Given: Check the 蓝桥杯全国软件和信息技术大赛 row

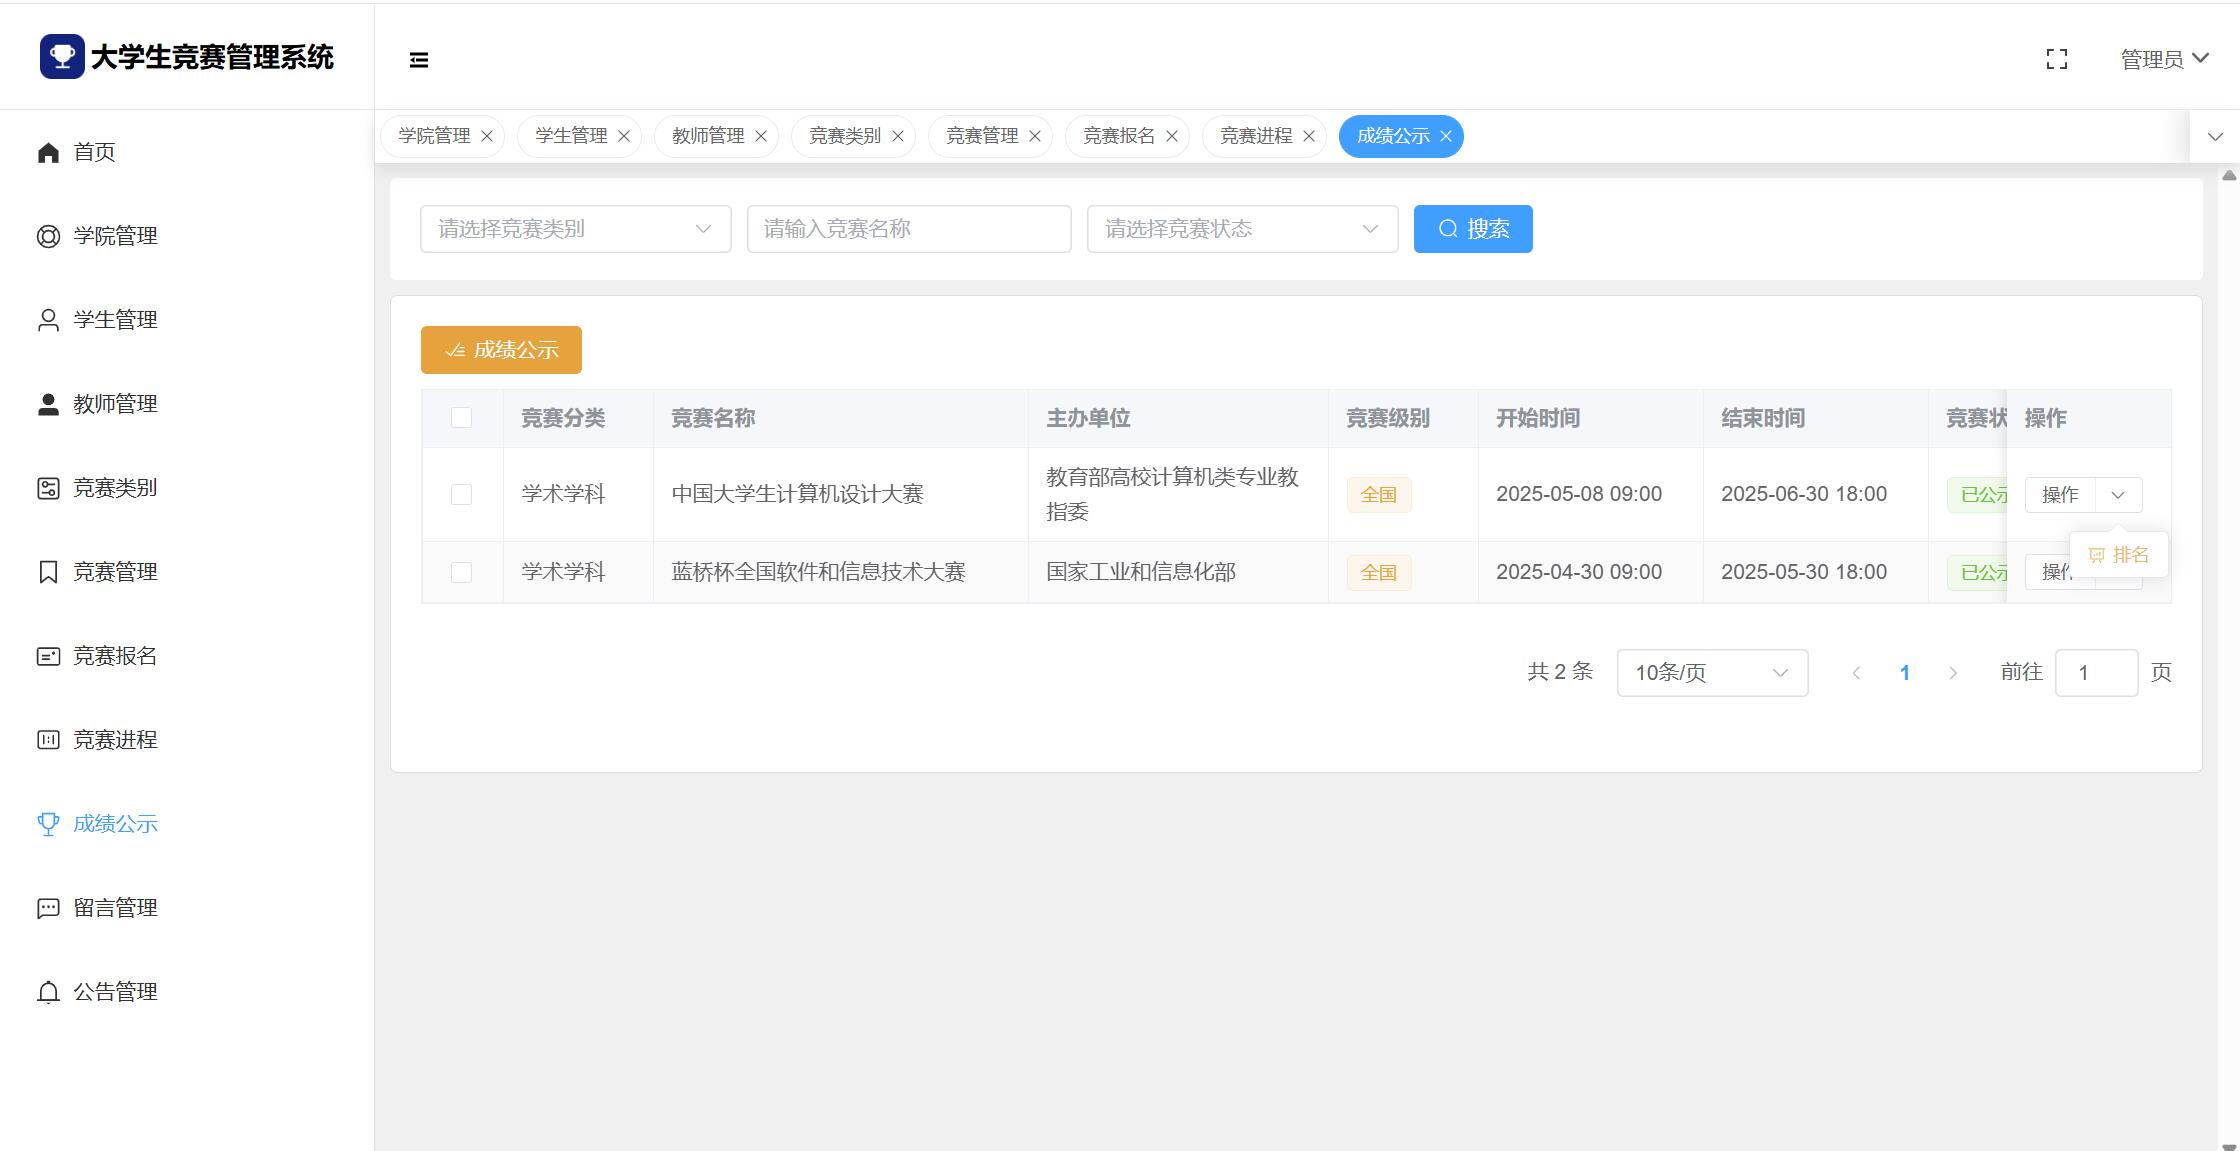Looking at the screenshot, I should pyautogui.click(x=461, y=572).
